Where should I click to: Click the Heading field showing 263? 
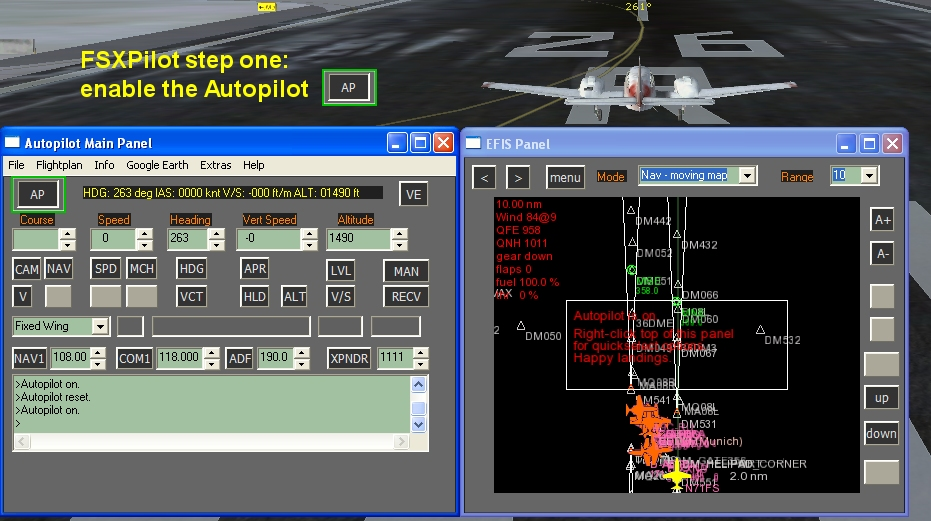(x=188, y=239)
